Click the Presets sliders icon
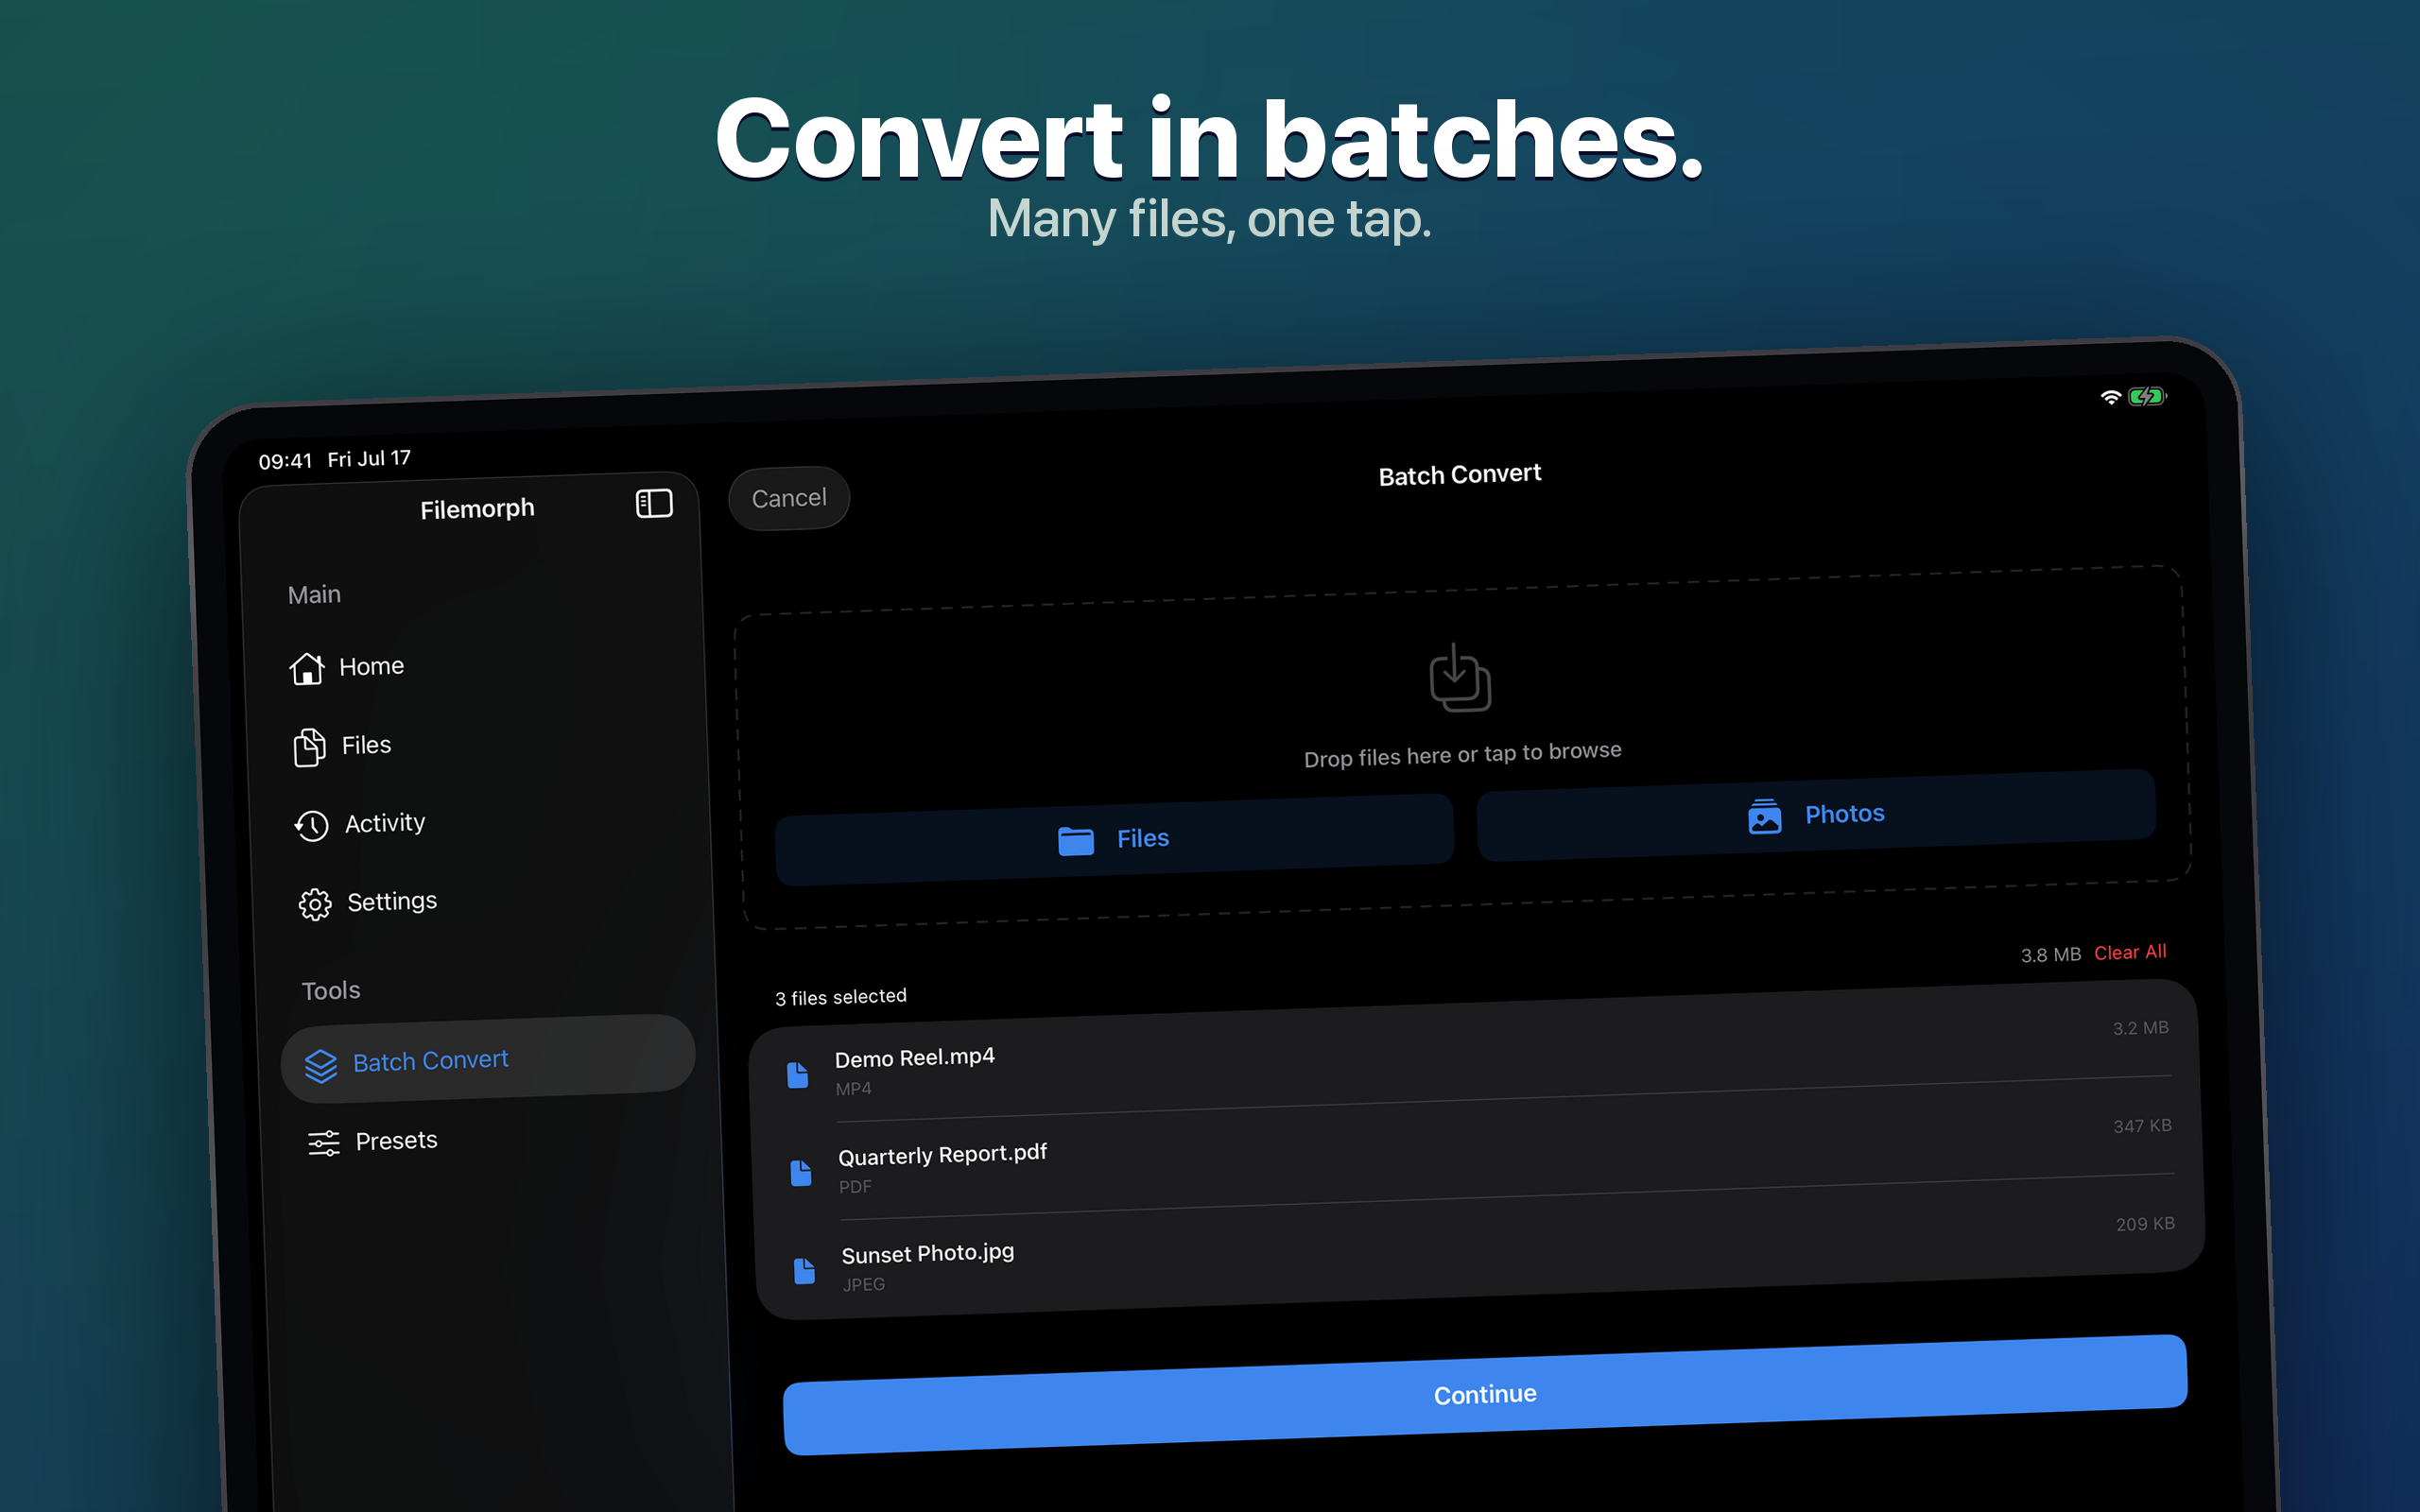 point(324,1143)
